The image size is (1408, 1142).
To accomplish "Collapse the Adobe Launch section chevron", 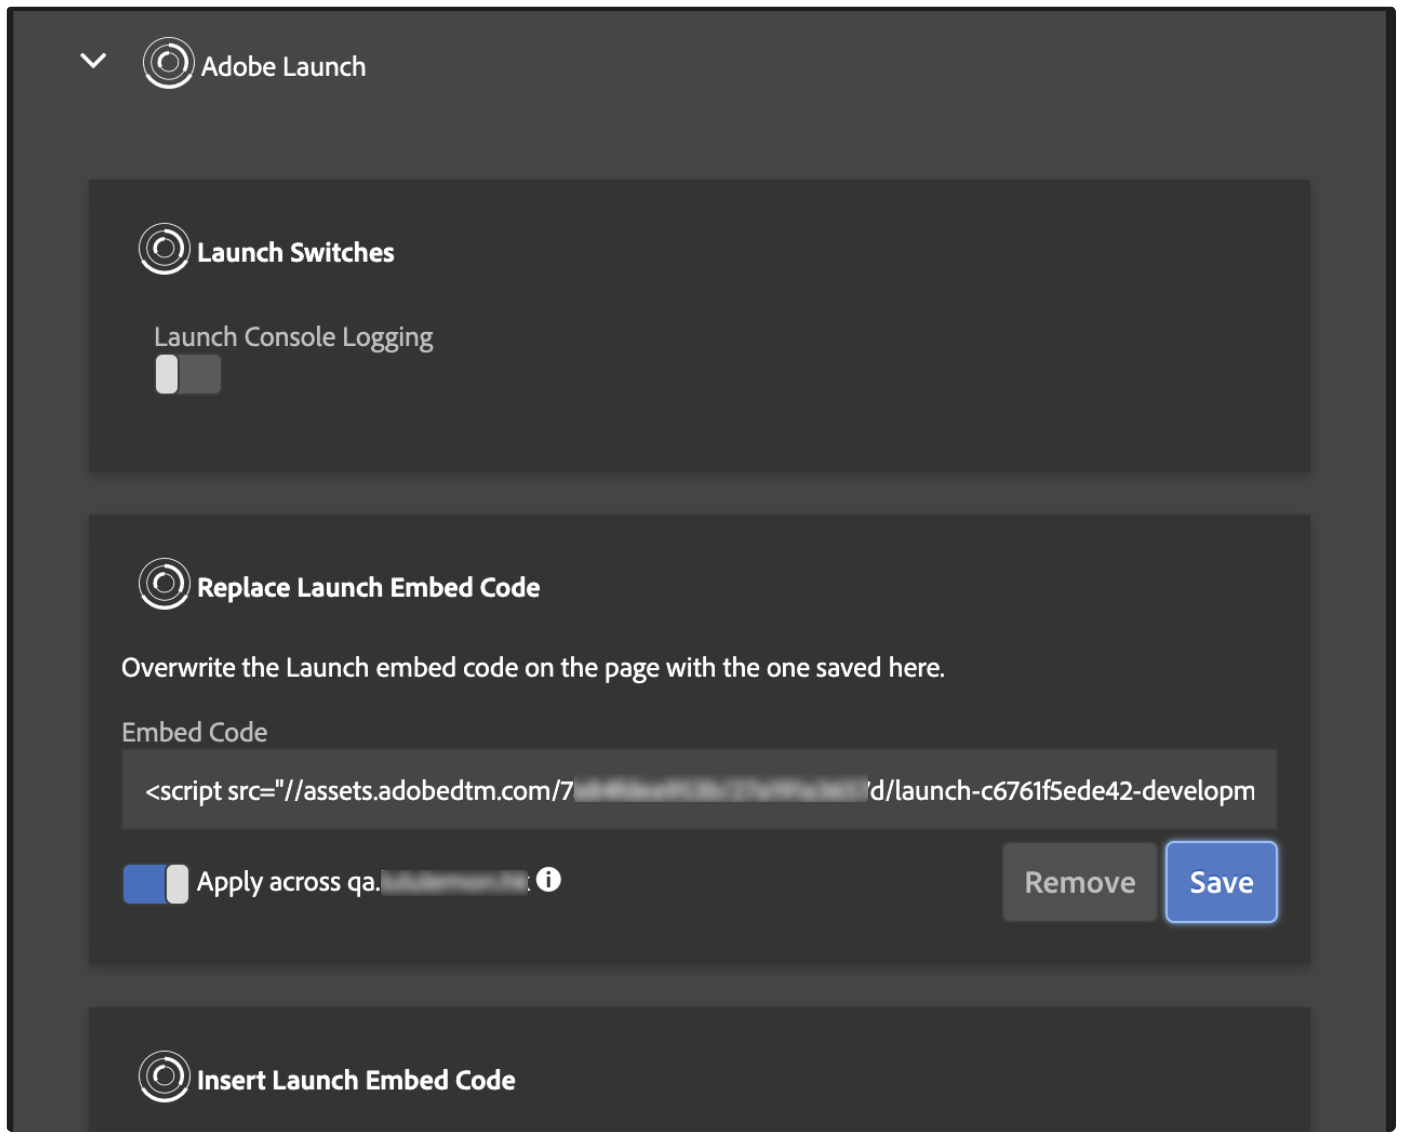I will pos(93,62).
